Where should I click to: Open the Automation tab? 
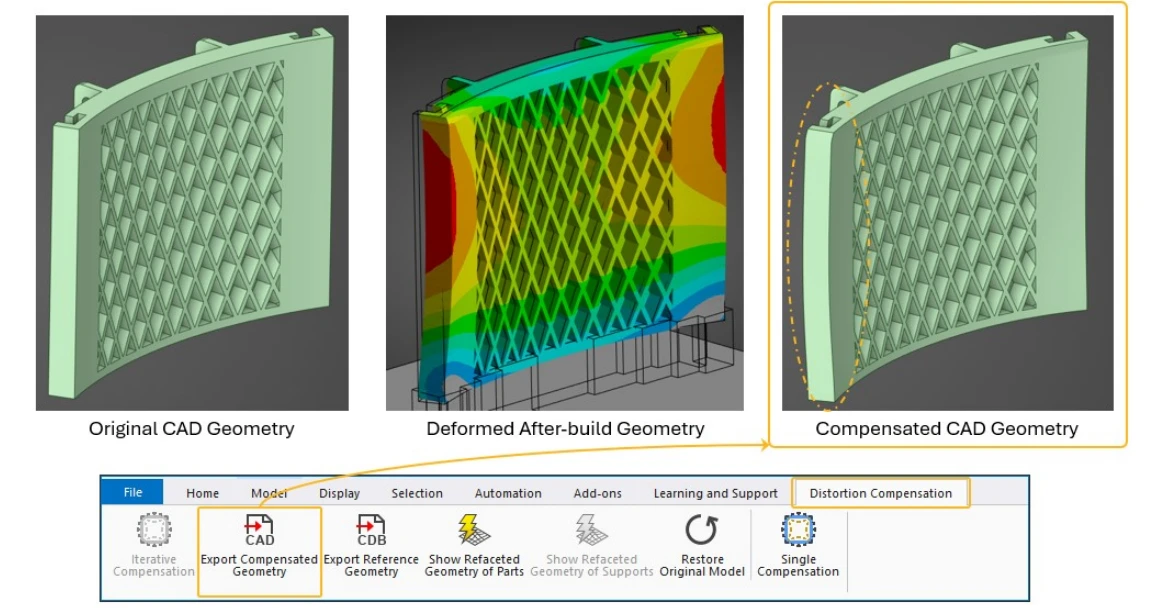(507, 492)
